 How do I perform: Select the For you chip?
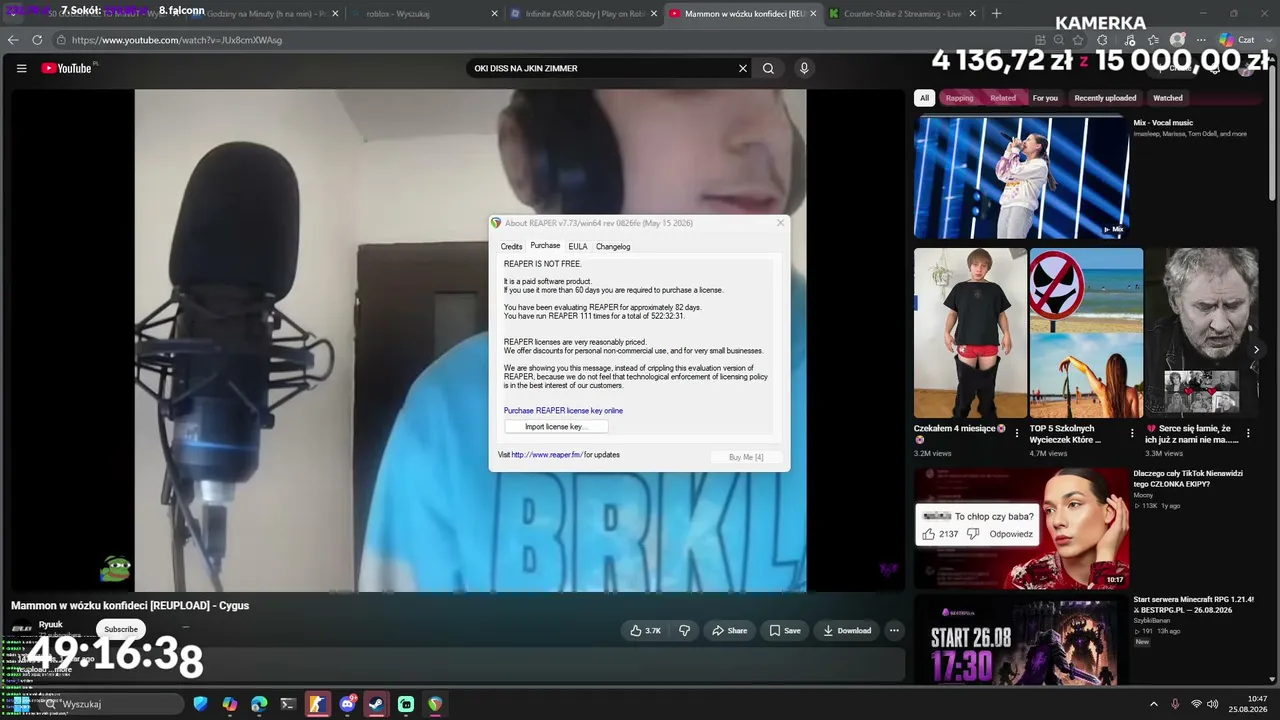(x=1045, y=98)
